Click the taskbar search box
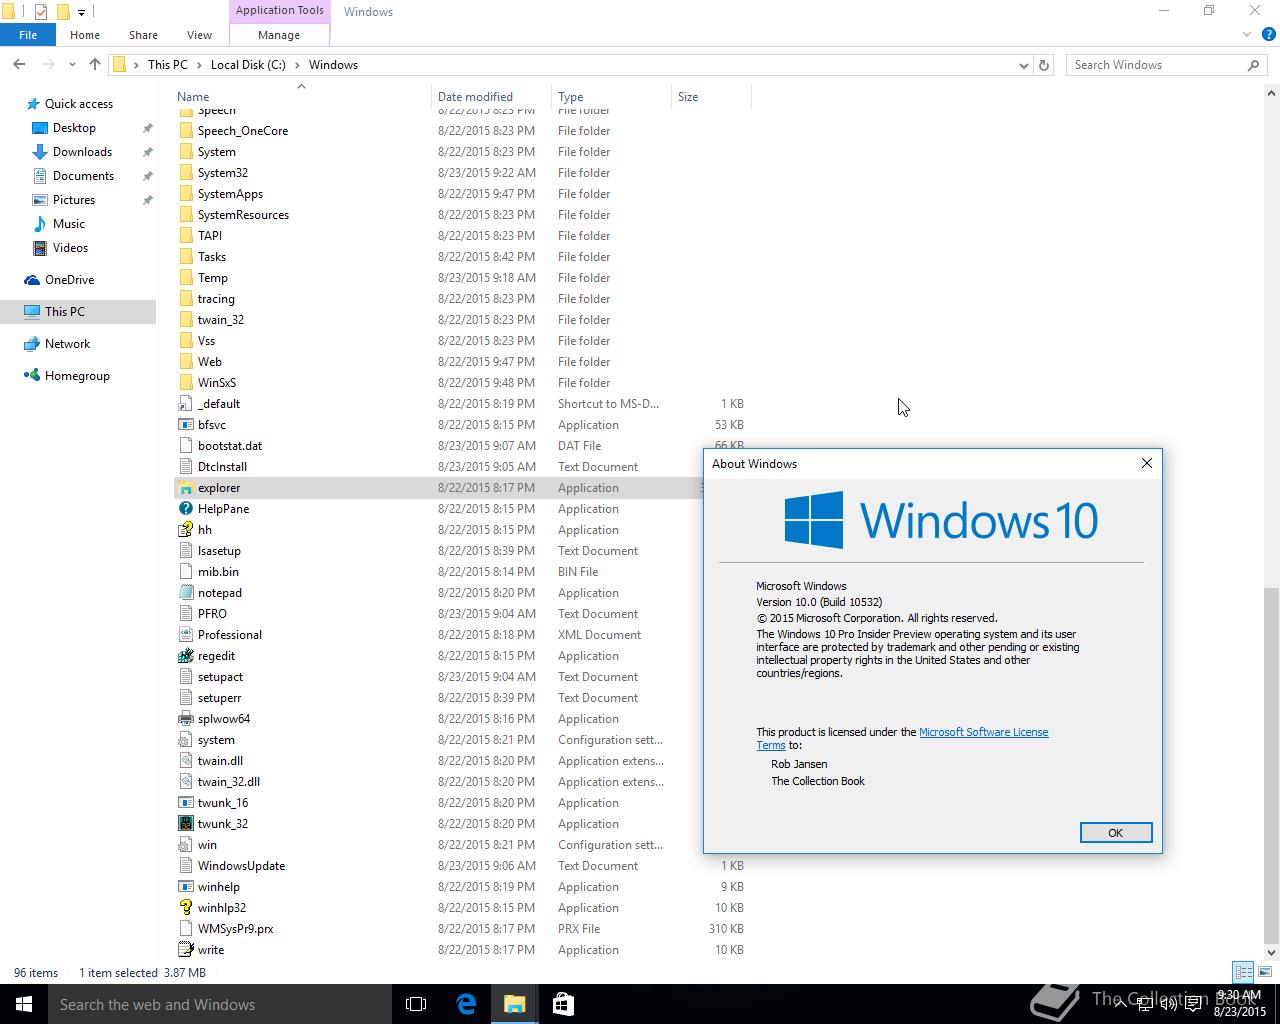Screen dimensions: 1280x1024 click(220, 1004)
